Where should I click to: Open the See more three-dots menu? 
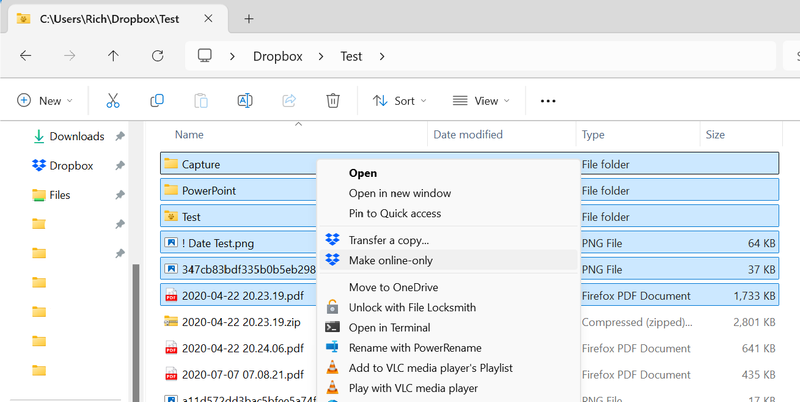click(547, 101)
